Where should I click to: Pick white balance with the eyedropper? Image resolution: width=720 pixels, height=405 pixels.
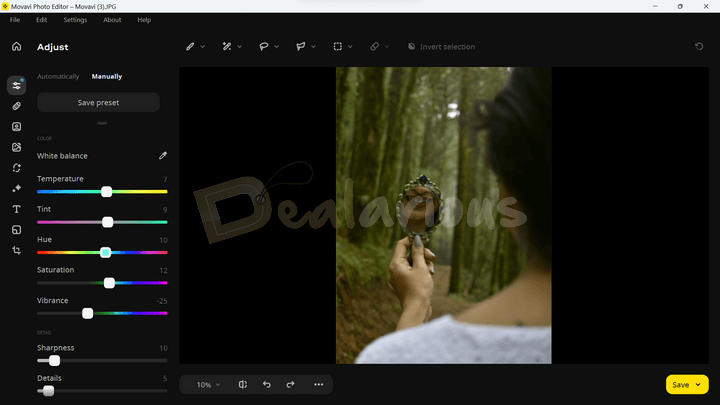[x=163, y=156]
